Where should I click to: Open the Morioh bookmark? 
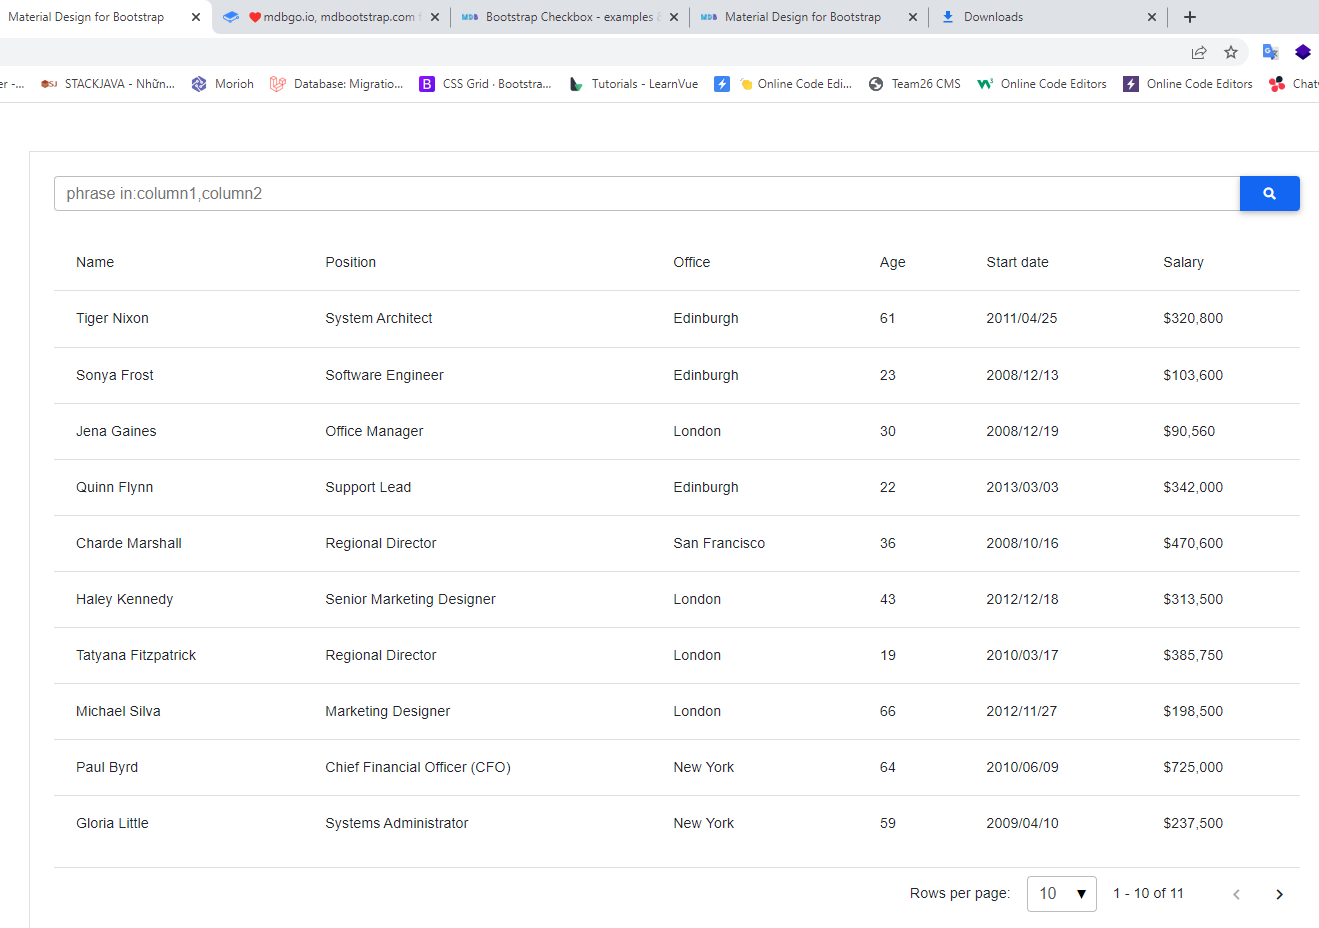223,84
